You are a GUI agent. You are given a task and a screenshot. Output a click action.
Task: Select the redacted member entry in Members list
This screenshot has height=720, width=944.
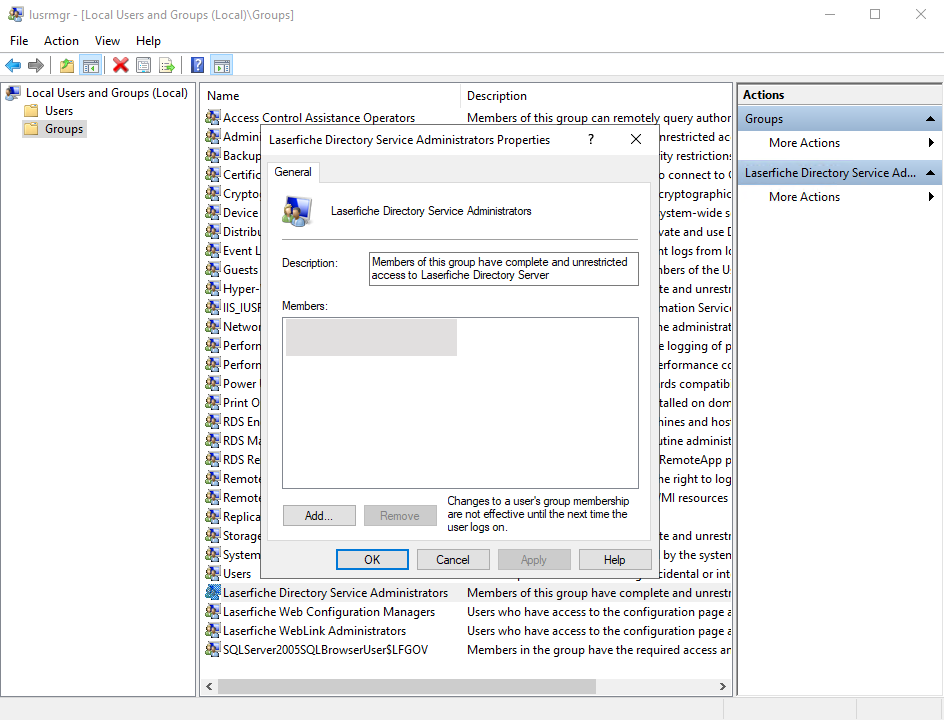(371, 338)
